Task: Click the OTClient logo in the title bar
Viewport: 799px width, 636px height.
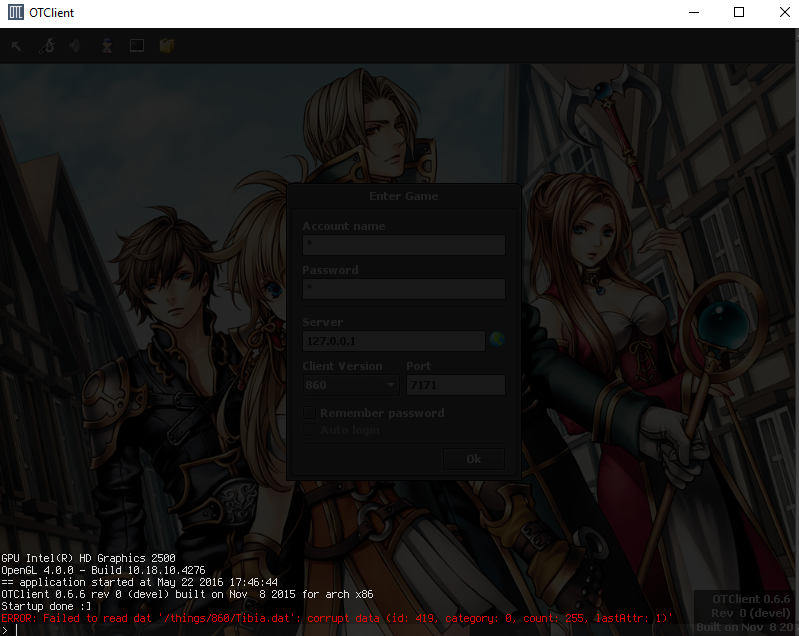Action: [16, 12]
